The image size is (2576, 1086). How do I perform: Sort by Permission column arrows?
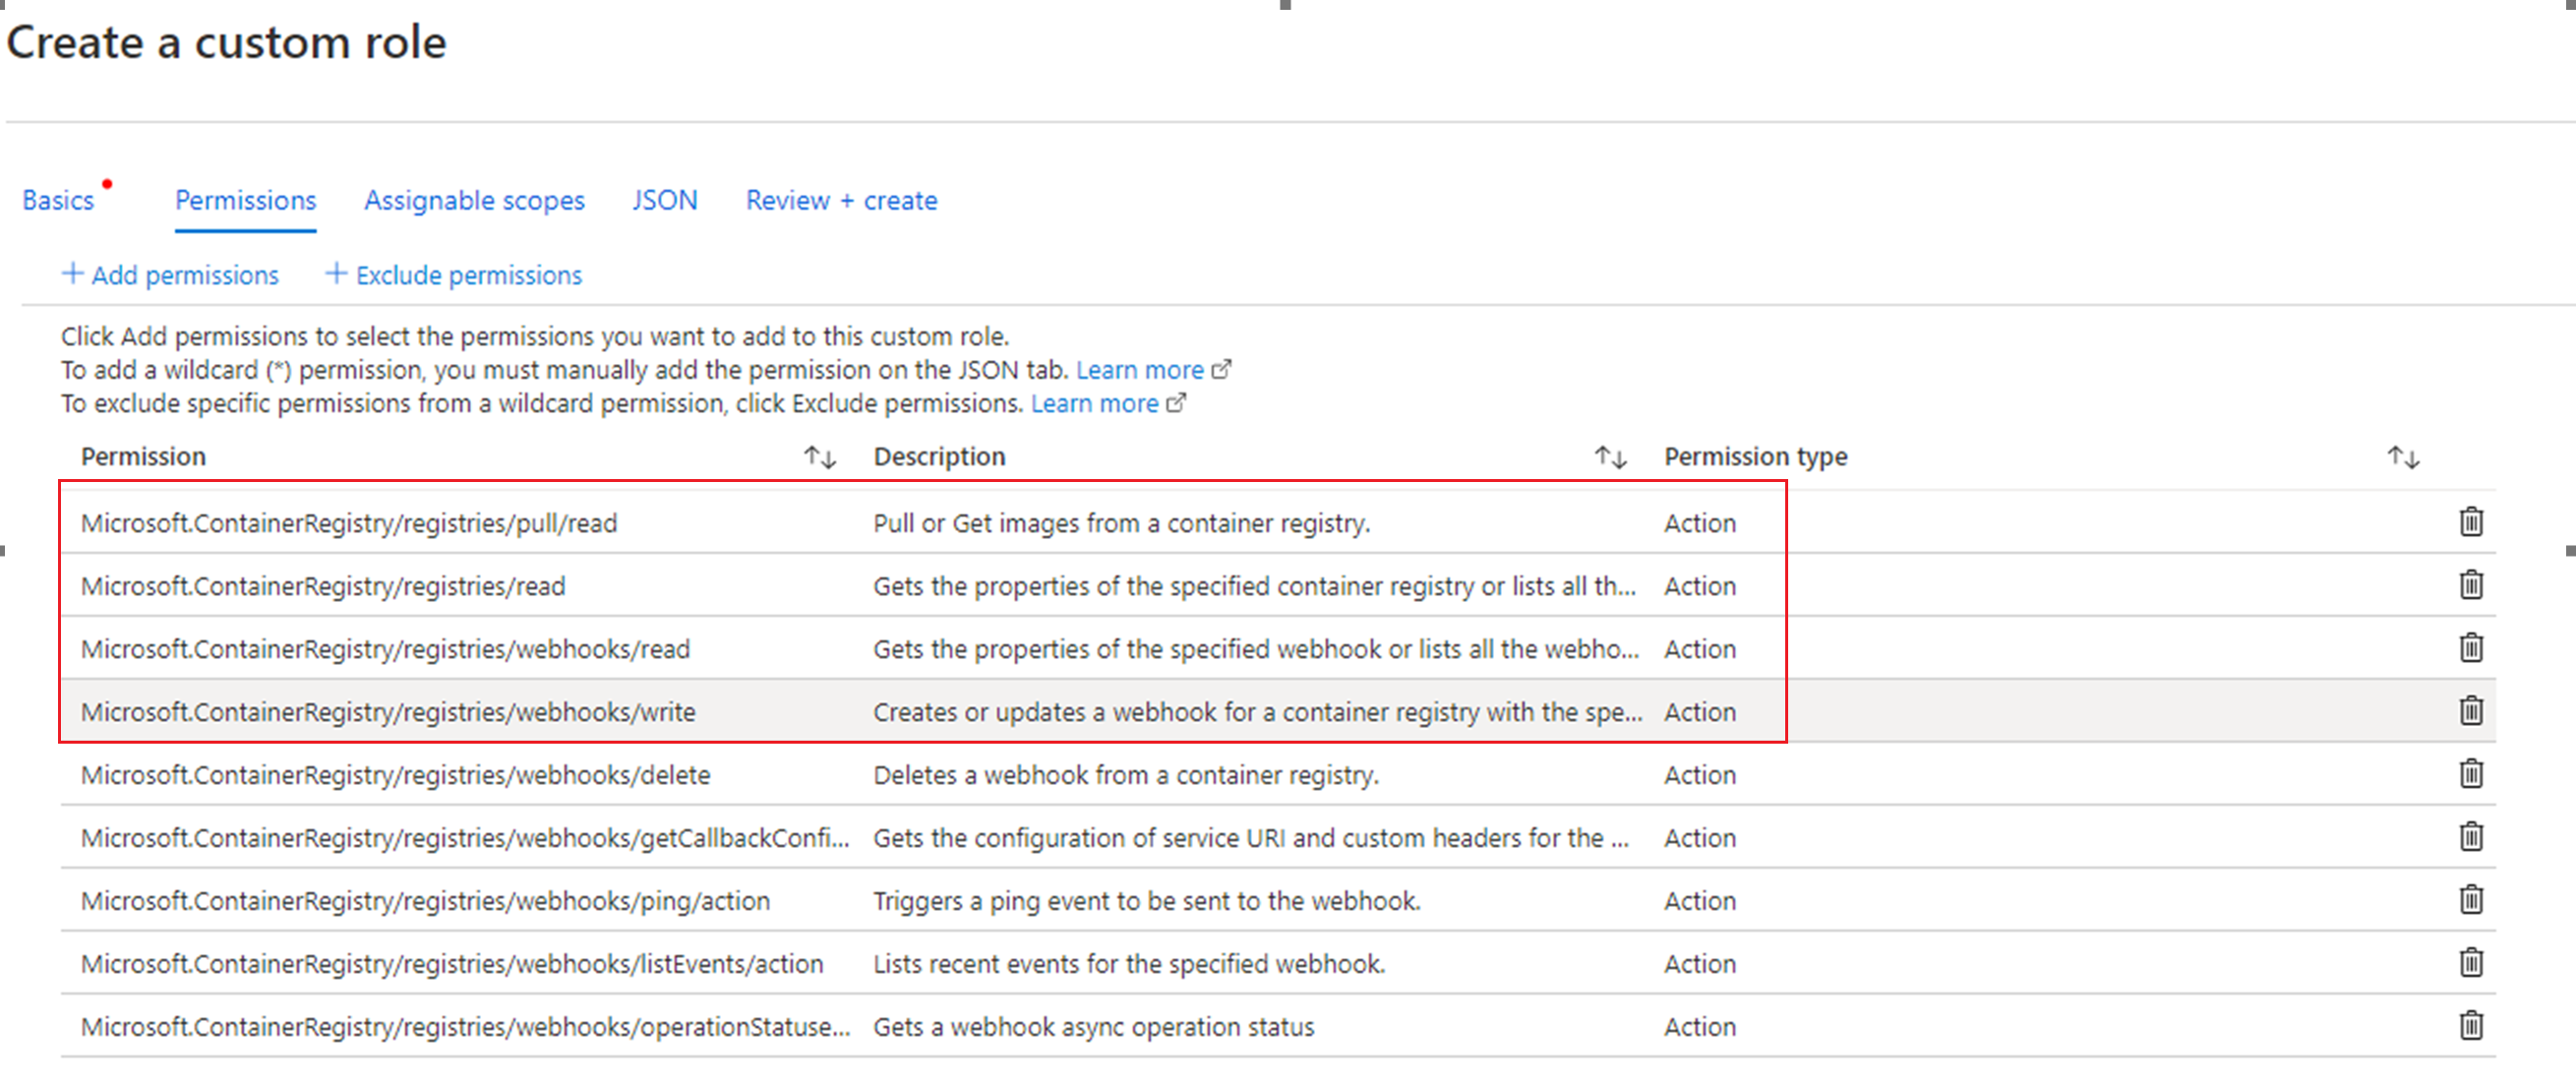[x=819, y=458]
